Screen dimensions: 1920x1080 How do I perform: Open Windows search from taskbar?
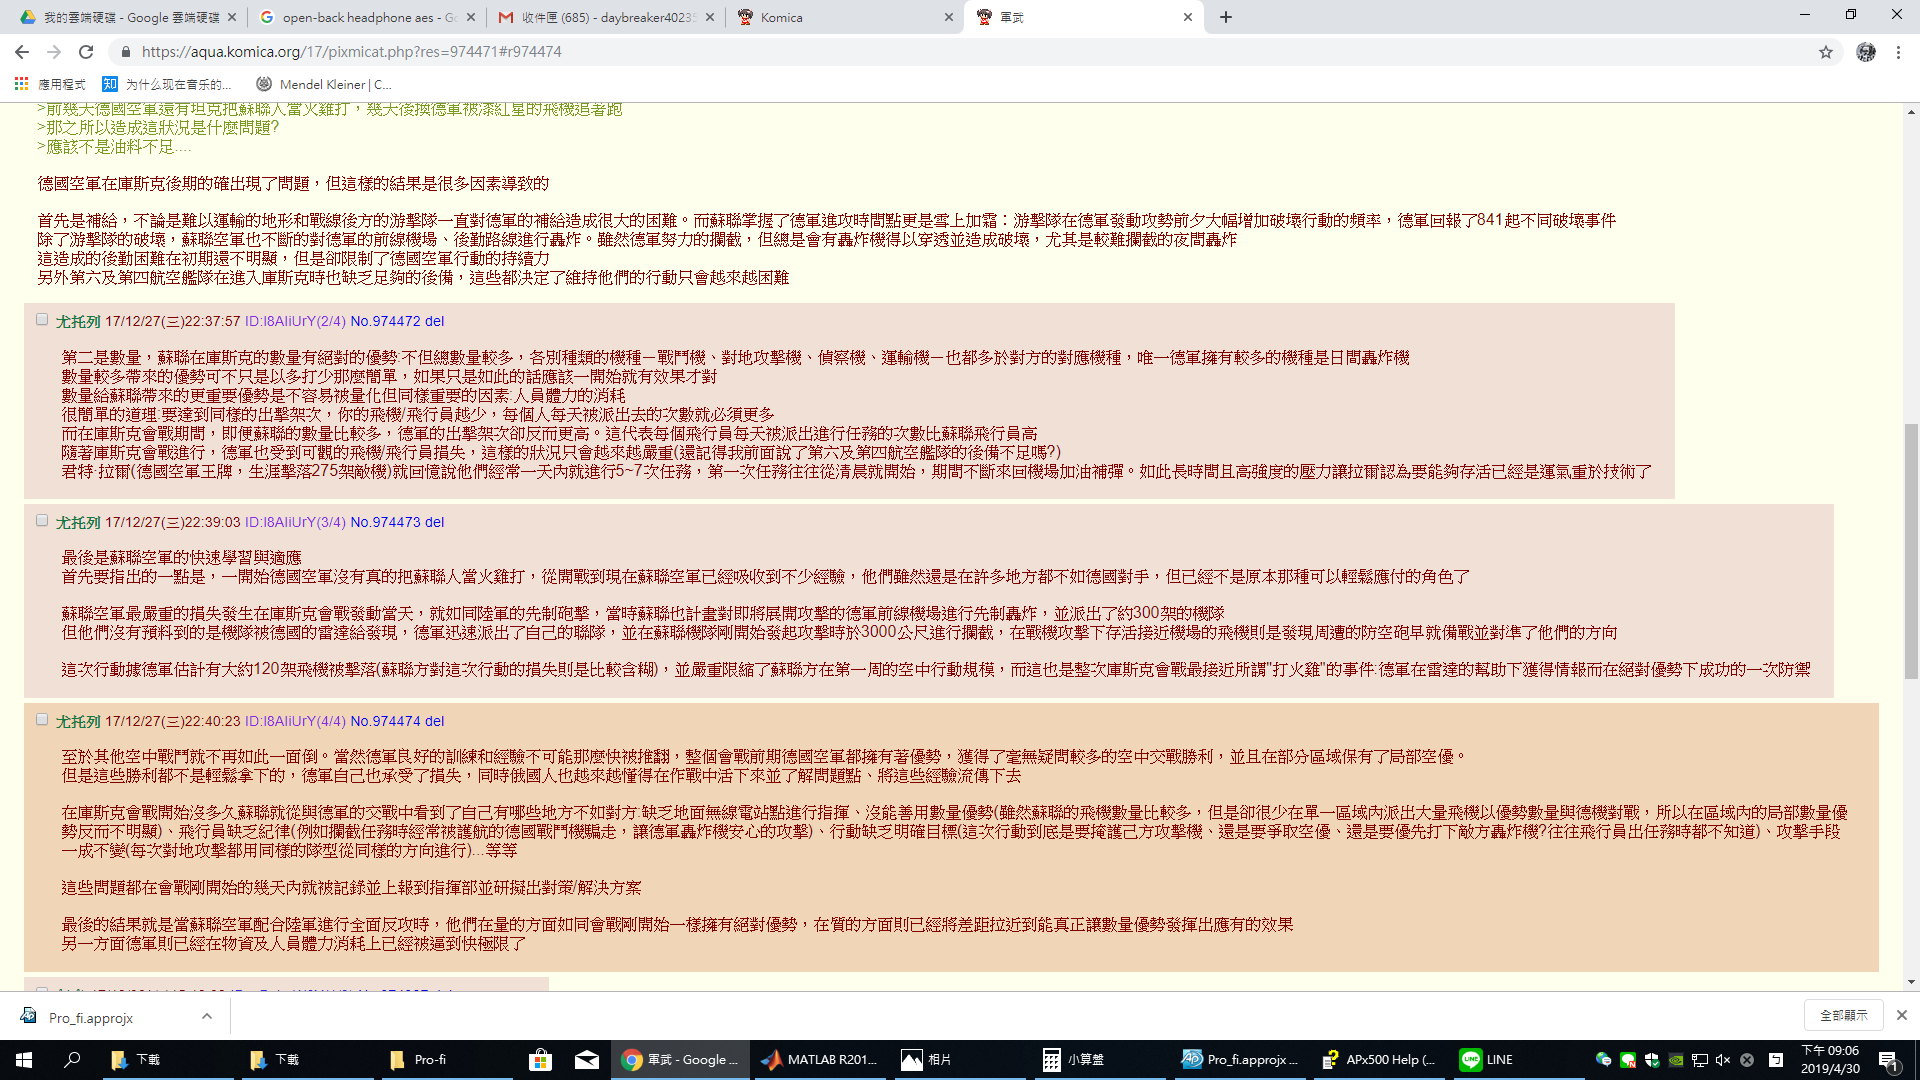point(72,1059)
